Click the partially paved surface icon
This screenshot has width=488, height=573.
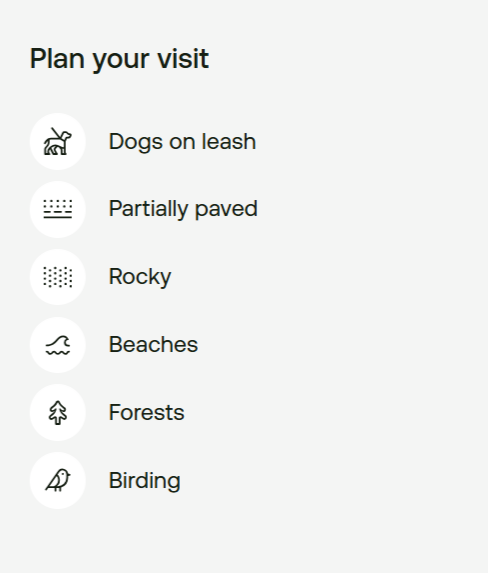(x=58, y=209)
